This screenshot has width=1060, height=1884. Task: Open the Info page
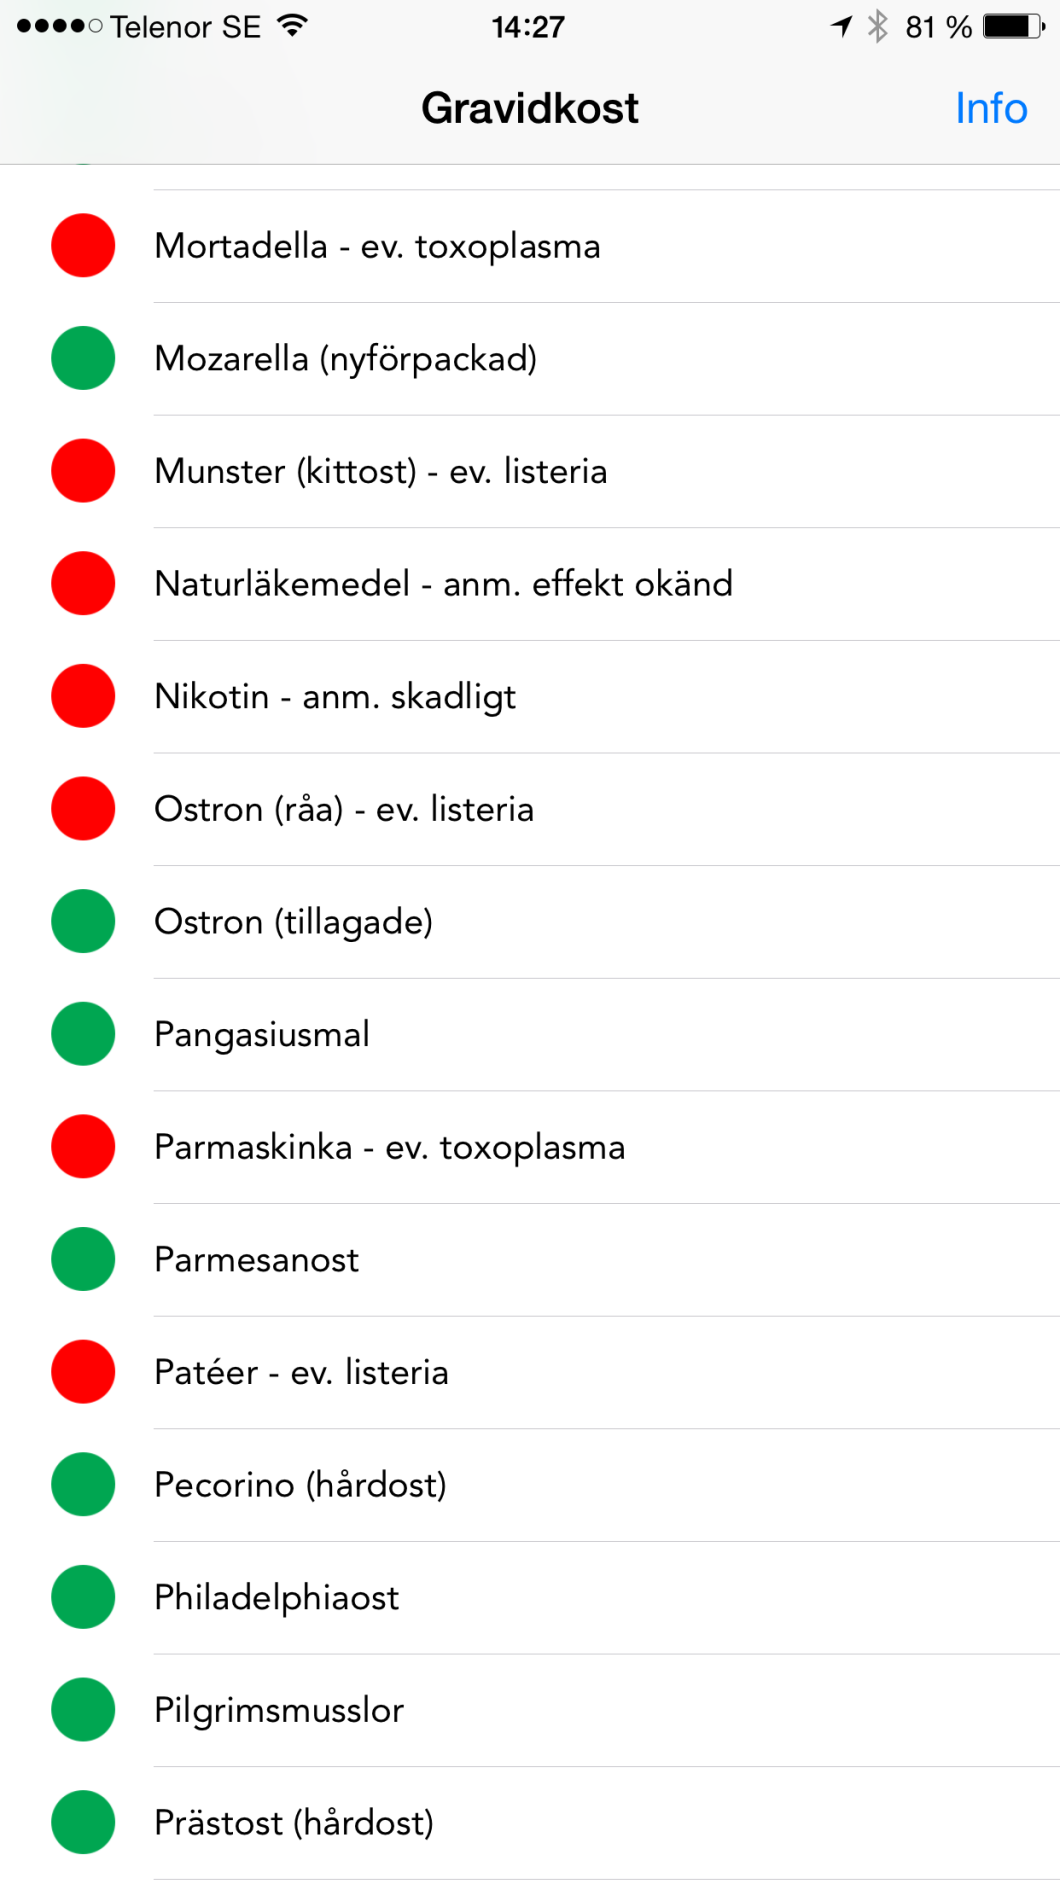(990, 107)
